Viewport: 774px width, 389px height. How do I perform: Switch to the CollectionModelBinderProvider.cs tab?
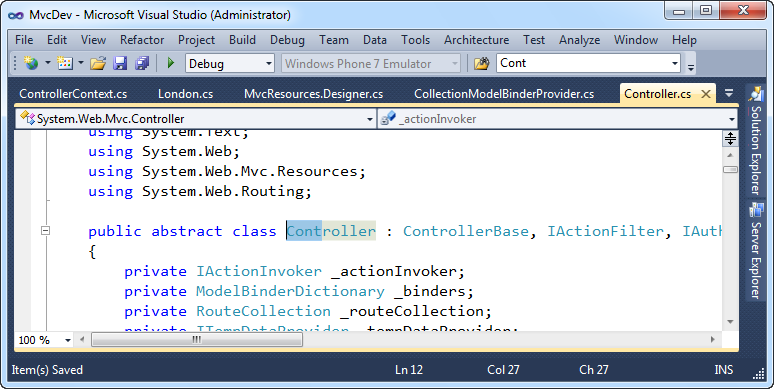pyautogui.click(x=504, y=94)
